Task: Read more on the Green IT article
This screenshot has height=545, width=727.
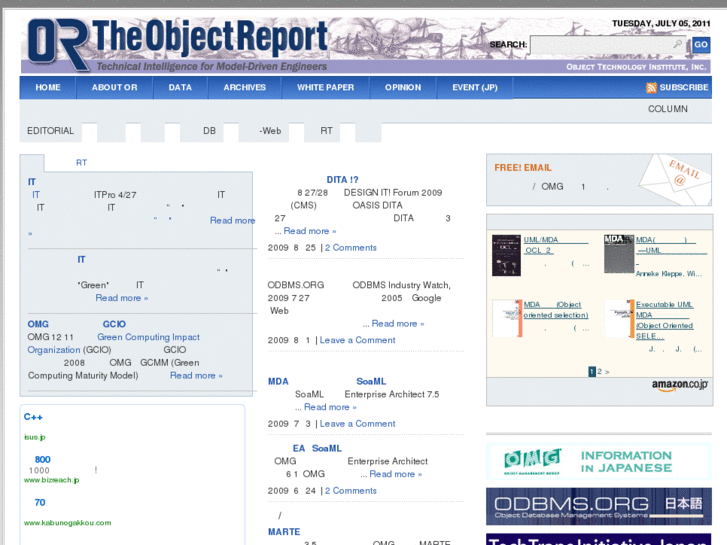Action: tap(121, 298)
